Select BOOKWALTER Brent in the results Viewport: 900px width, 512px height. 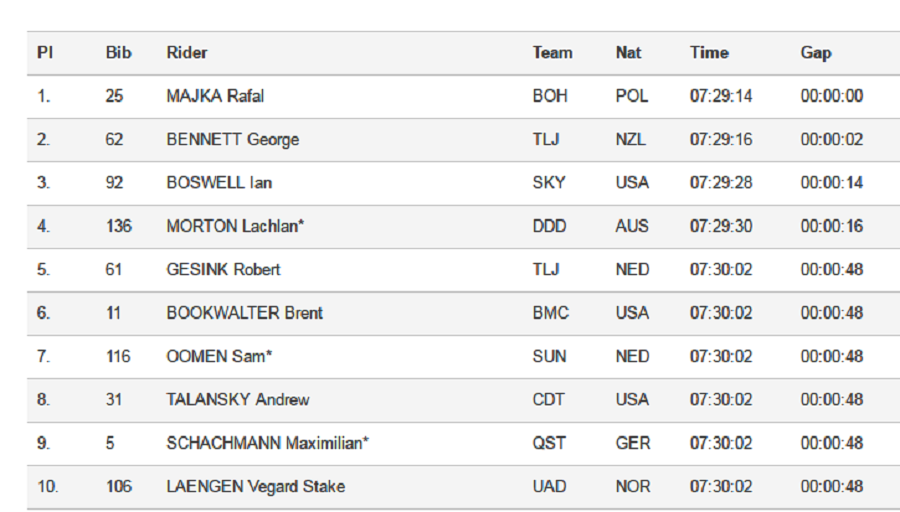(245, 313)
